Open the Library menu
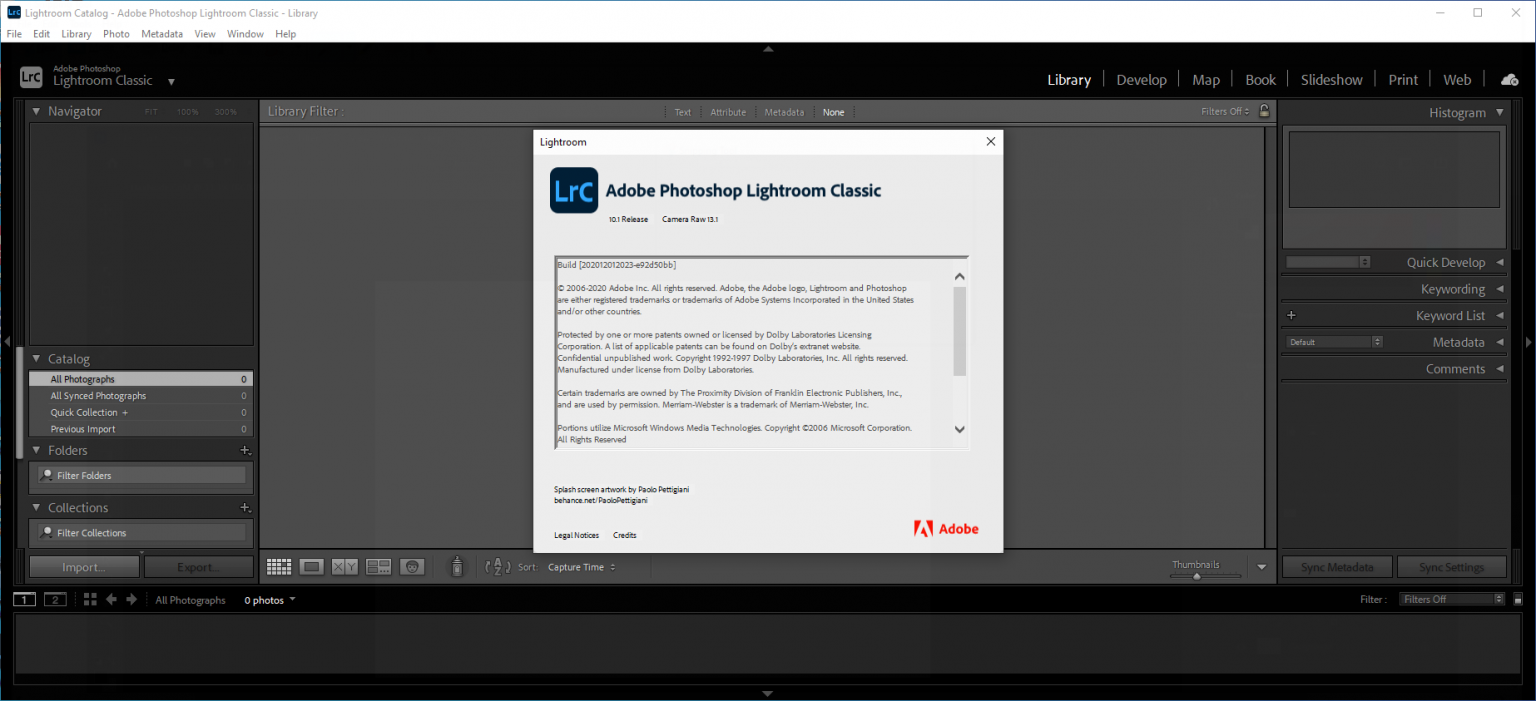 (76, 34)
